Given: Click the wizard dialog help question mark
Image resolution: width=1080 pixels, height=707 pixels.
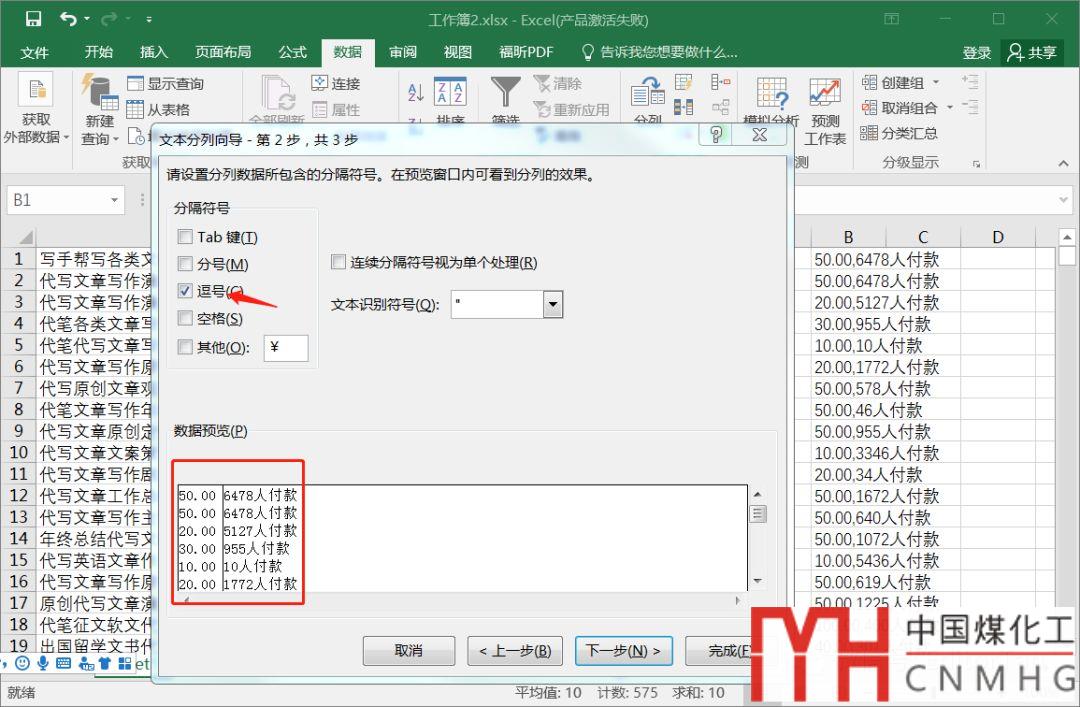Looking at the screenshot, I should (x=716, y=134).
